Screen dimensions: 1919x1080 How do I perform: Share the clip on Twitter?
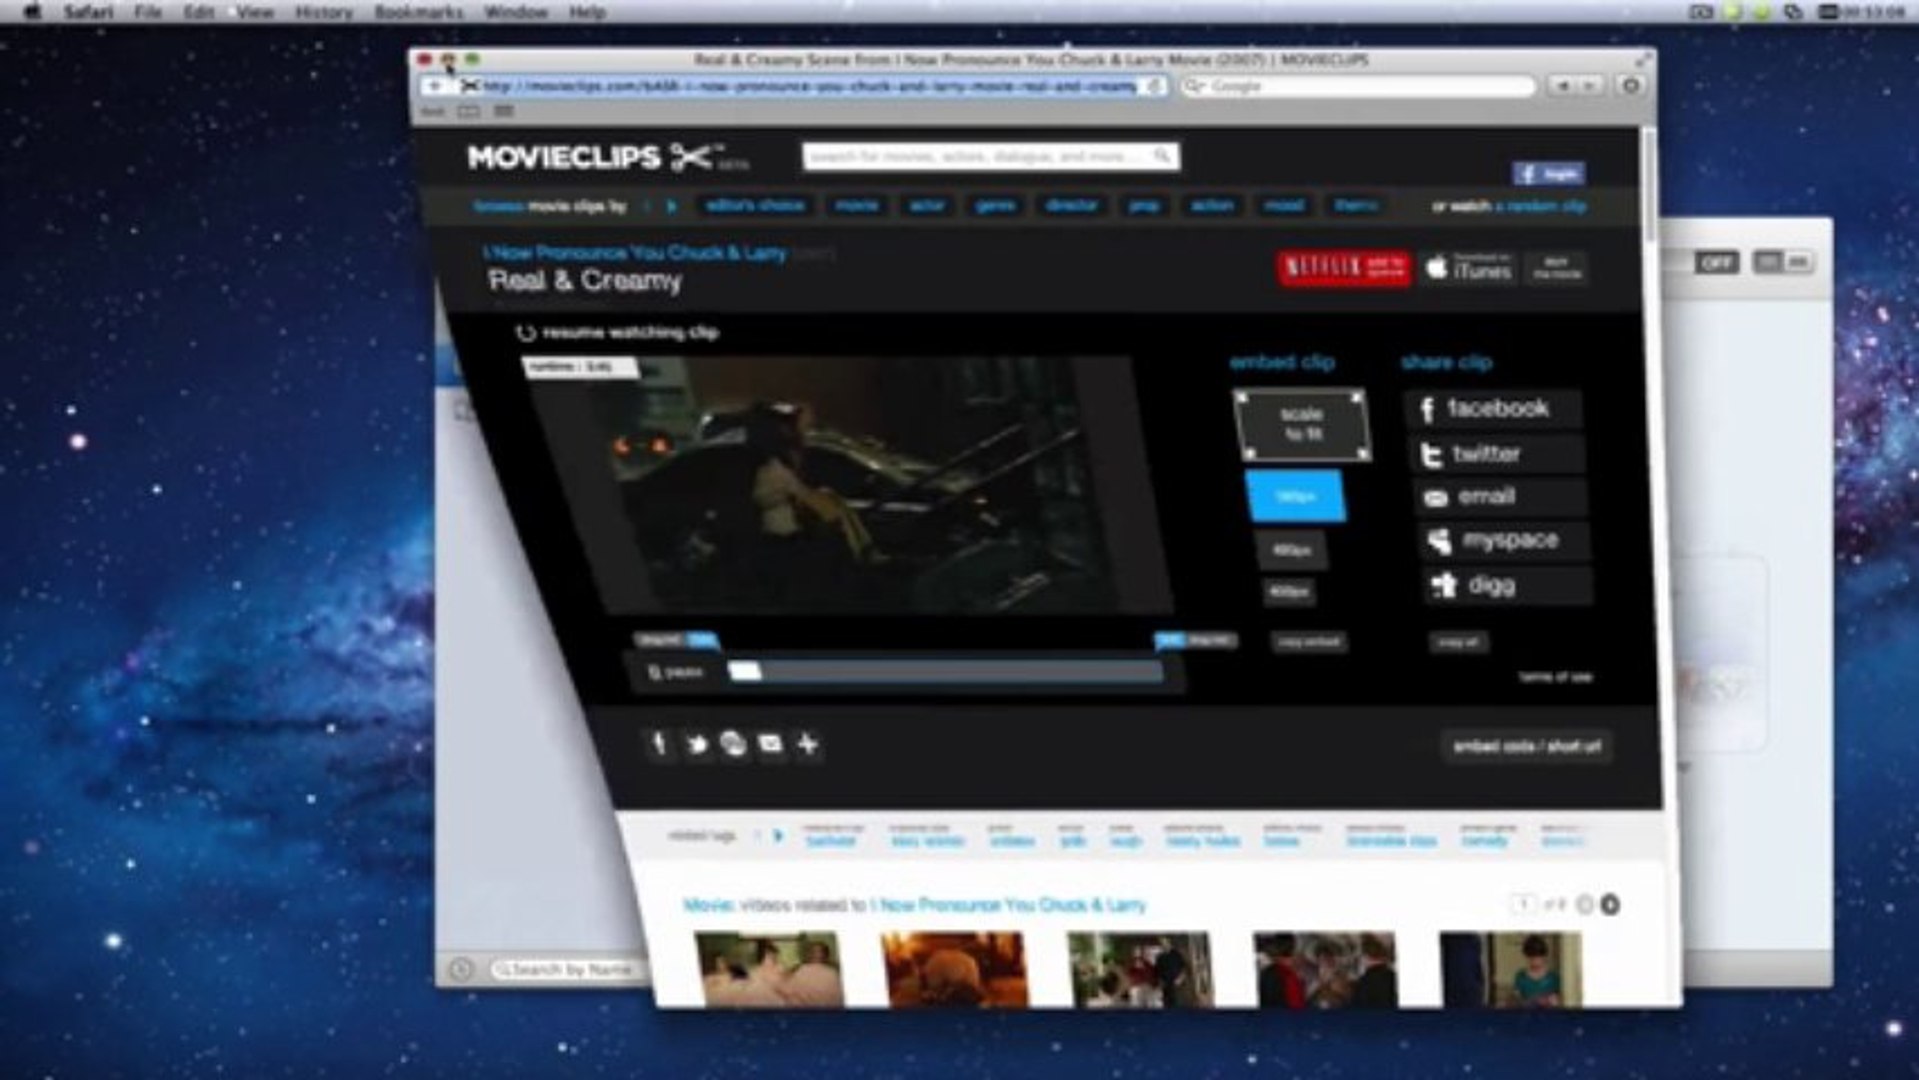pyautogui.click(x=1494, y=453)
